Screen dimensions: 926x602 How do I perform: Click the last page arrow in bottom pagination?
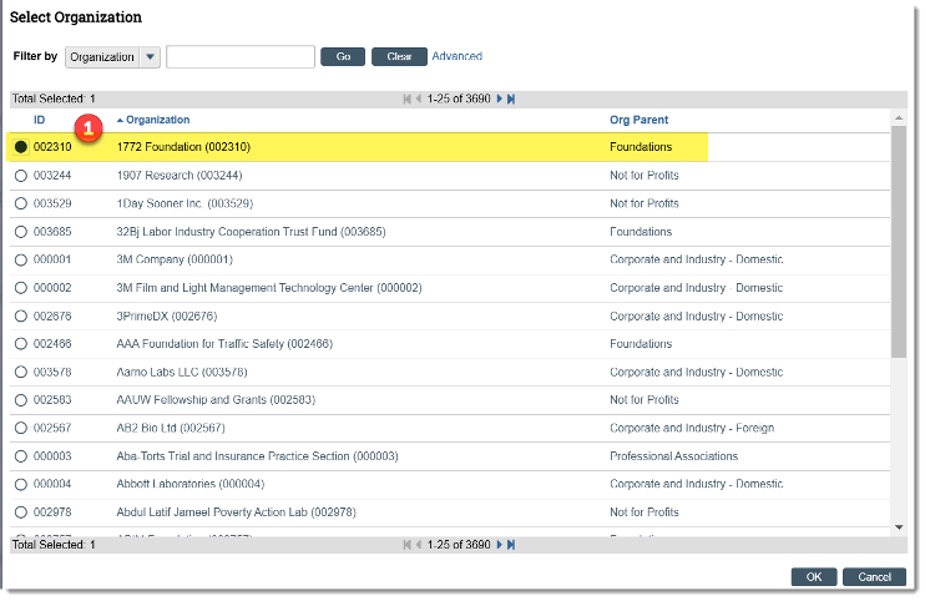(x=511, y=545)
